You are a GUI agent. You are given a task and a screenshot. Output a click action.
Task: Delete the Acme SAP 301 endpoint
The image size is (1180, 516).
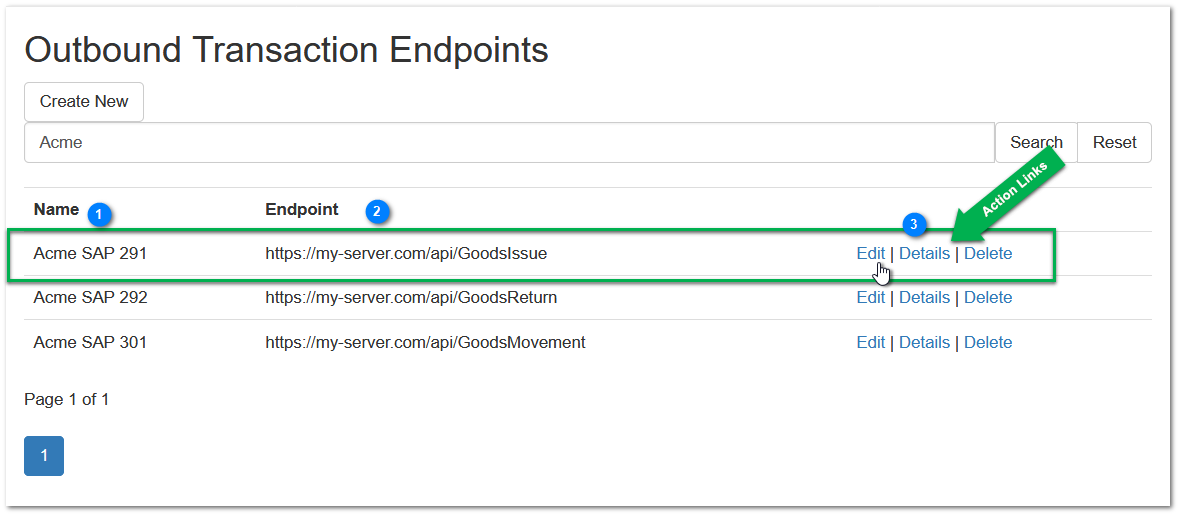click(988, 343)
